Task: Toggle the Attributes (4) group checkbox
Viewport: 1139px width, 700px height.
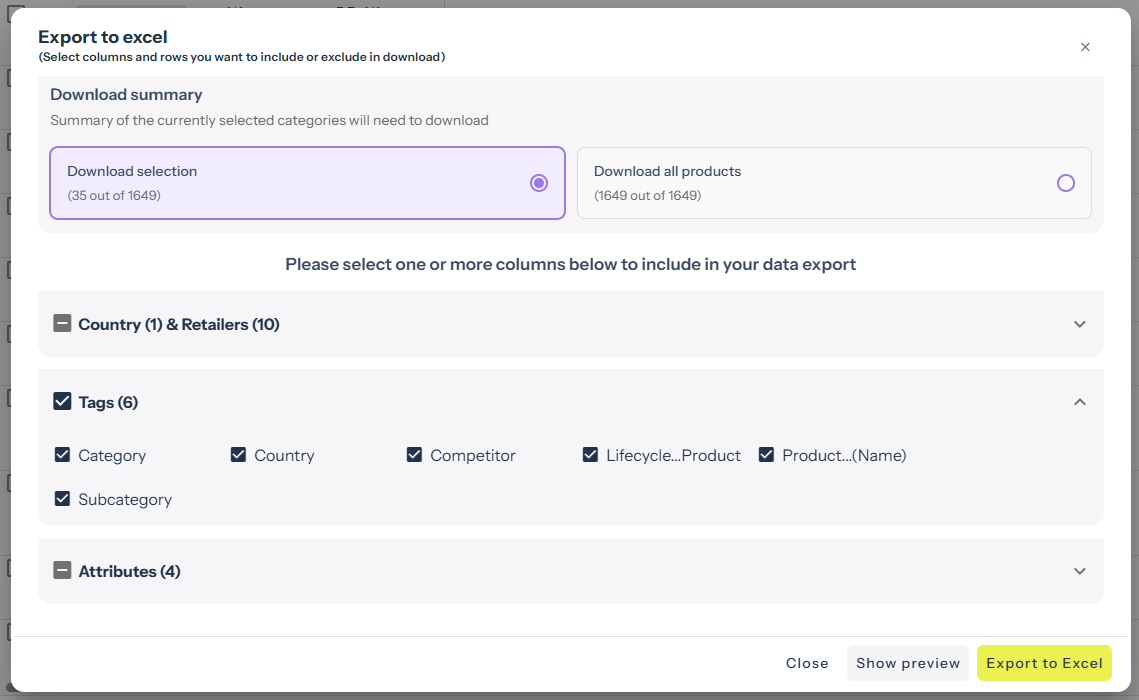Action: [x=62, y=571]
